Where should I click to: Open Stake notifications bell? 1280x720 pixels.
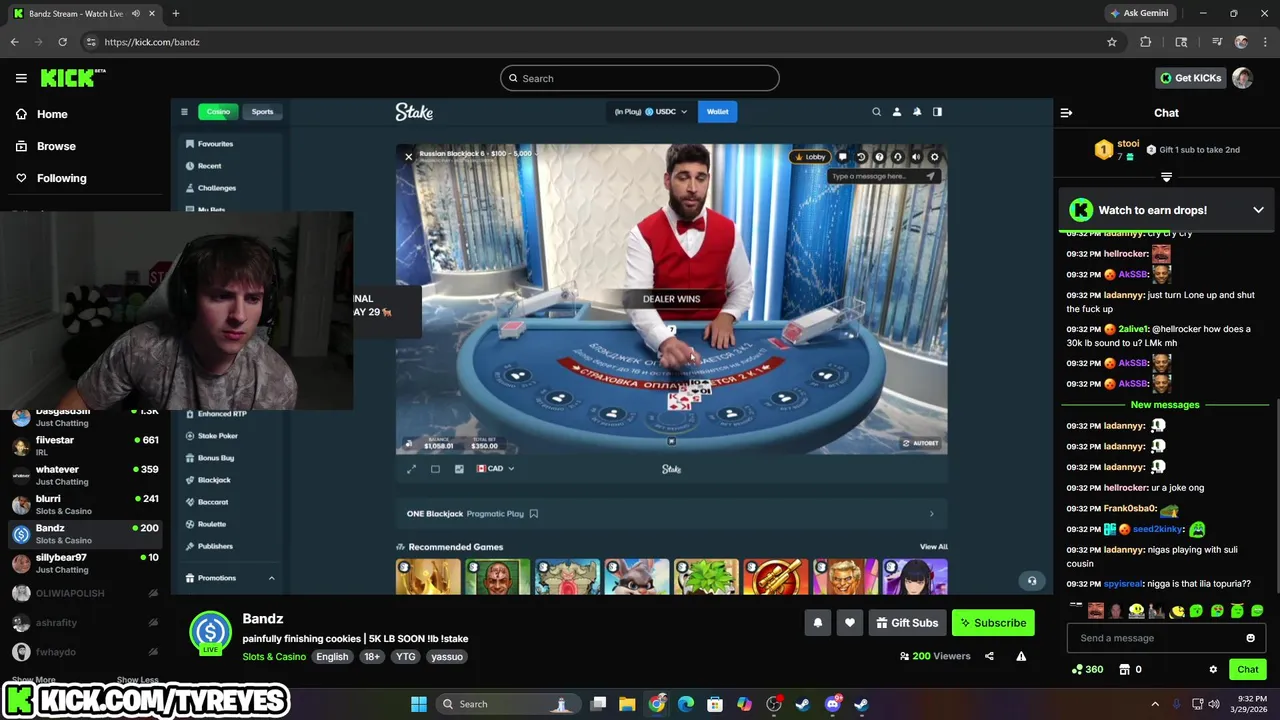click(x=917, y=112)
